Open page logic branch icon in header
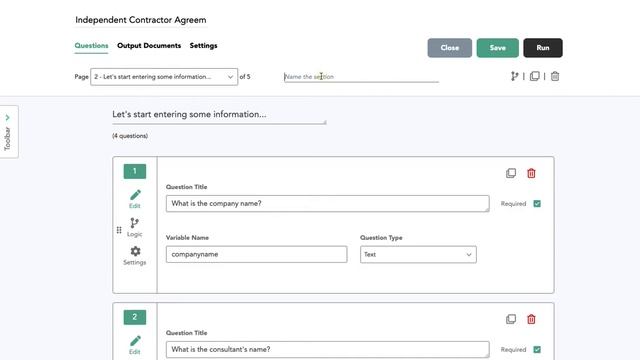The image size is (640, 360). [514, 76]
